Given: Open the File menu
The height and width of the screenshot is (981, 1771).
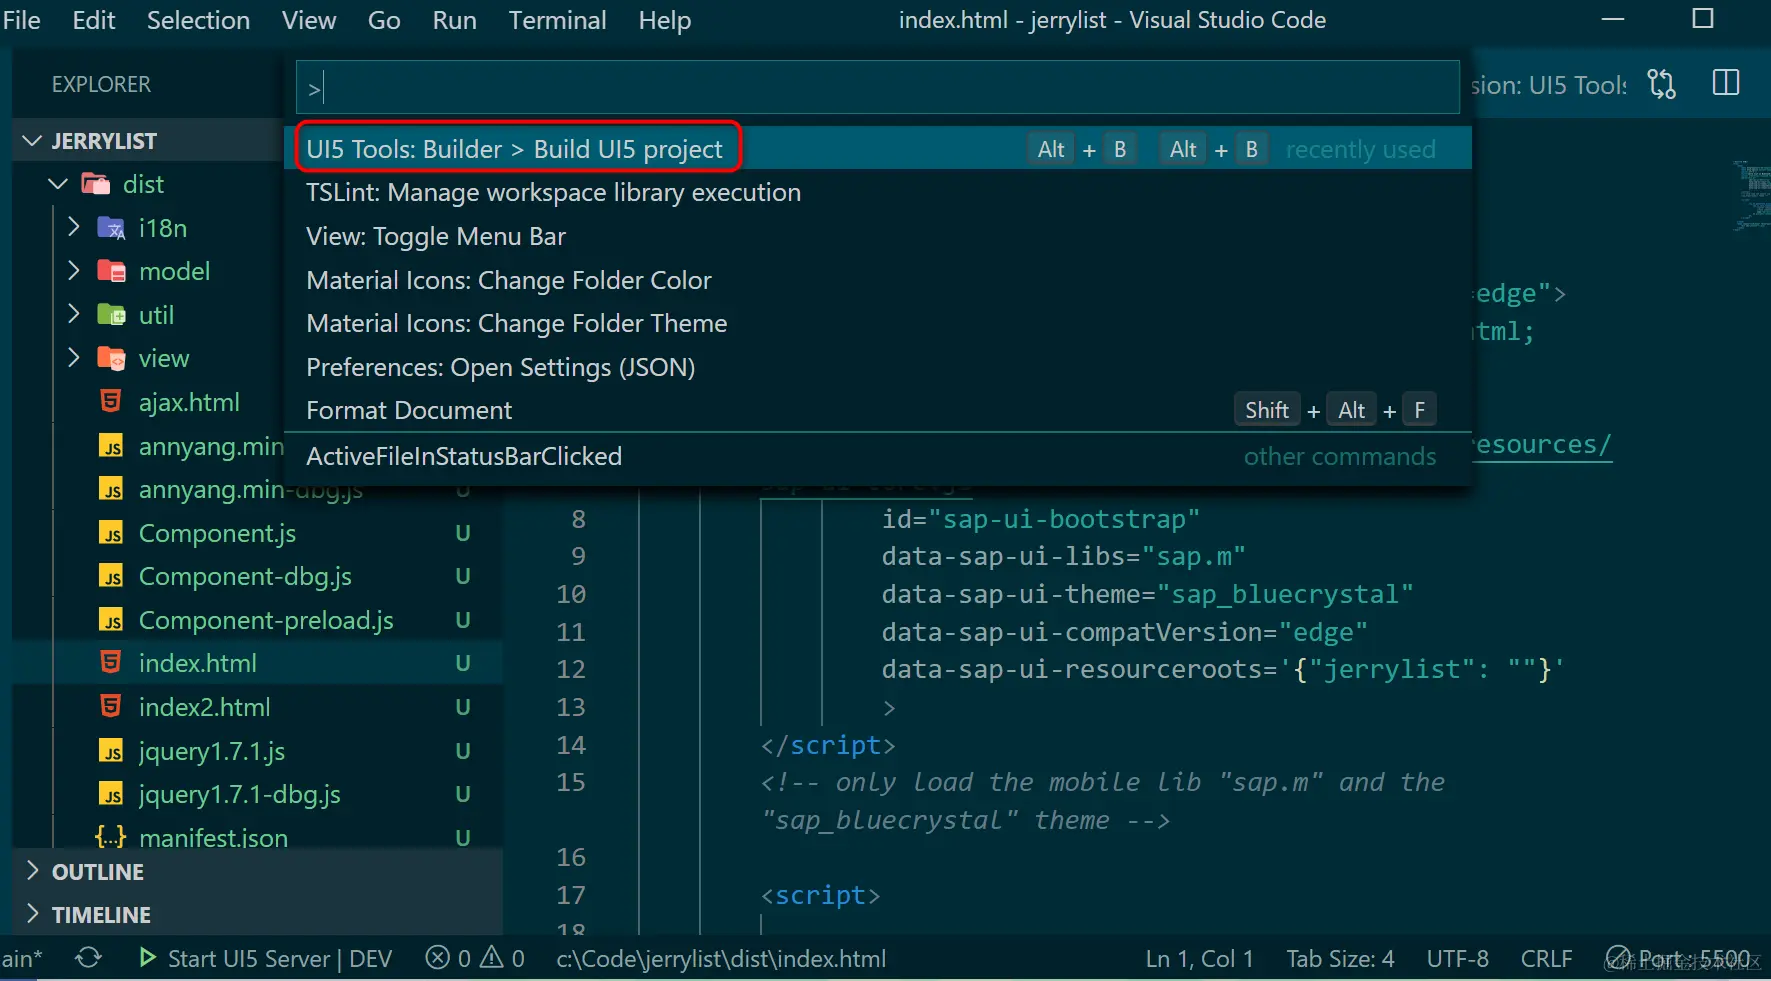Looking at the screenshot, I should pos(21,20).
